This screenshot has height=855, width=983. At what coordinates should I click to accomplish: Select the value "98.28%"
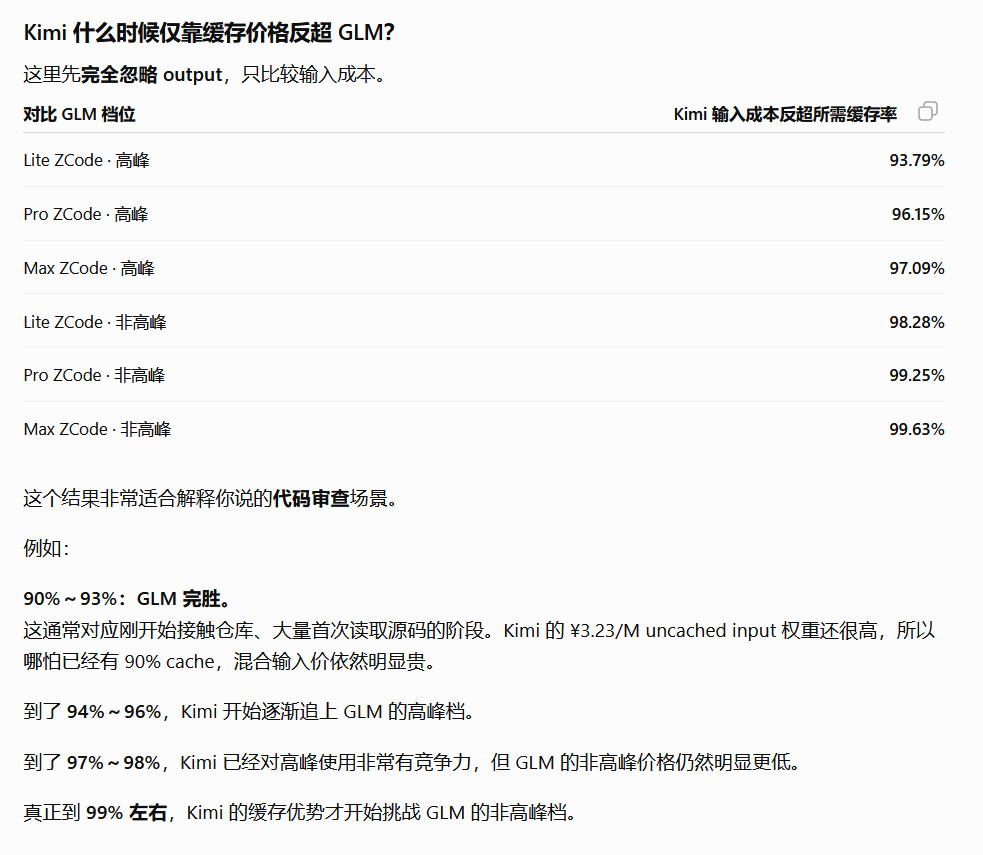(x=917, y=322)
